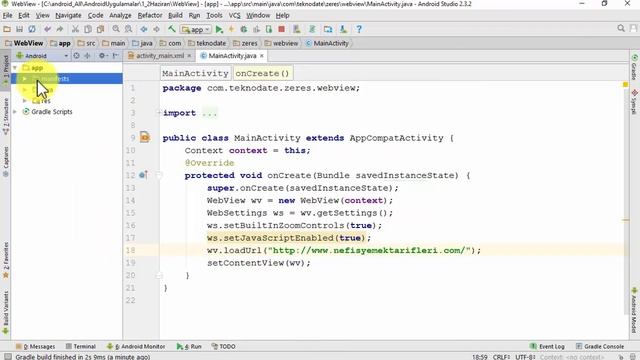Click the Help question mark icon
The width and height of the screenshot is (640, 360).
click(x=359, y=29)
